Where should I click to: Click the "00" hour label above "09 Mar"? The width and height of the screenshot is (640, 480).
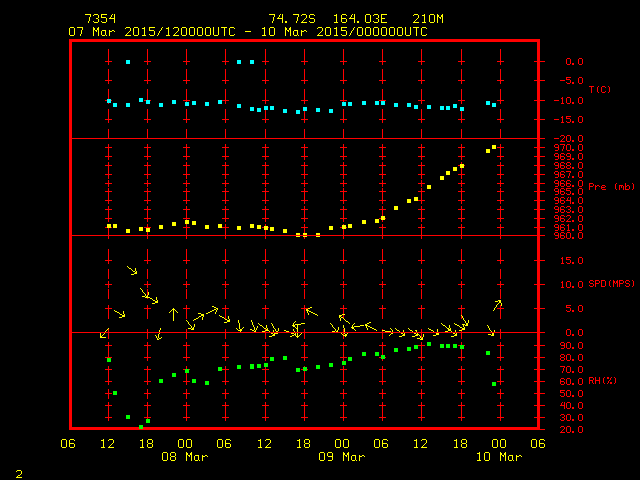pos(342,444)
